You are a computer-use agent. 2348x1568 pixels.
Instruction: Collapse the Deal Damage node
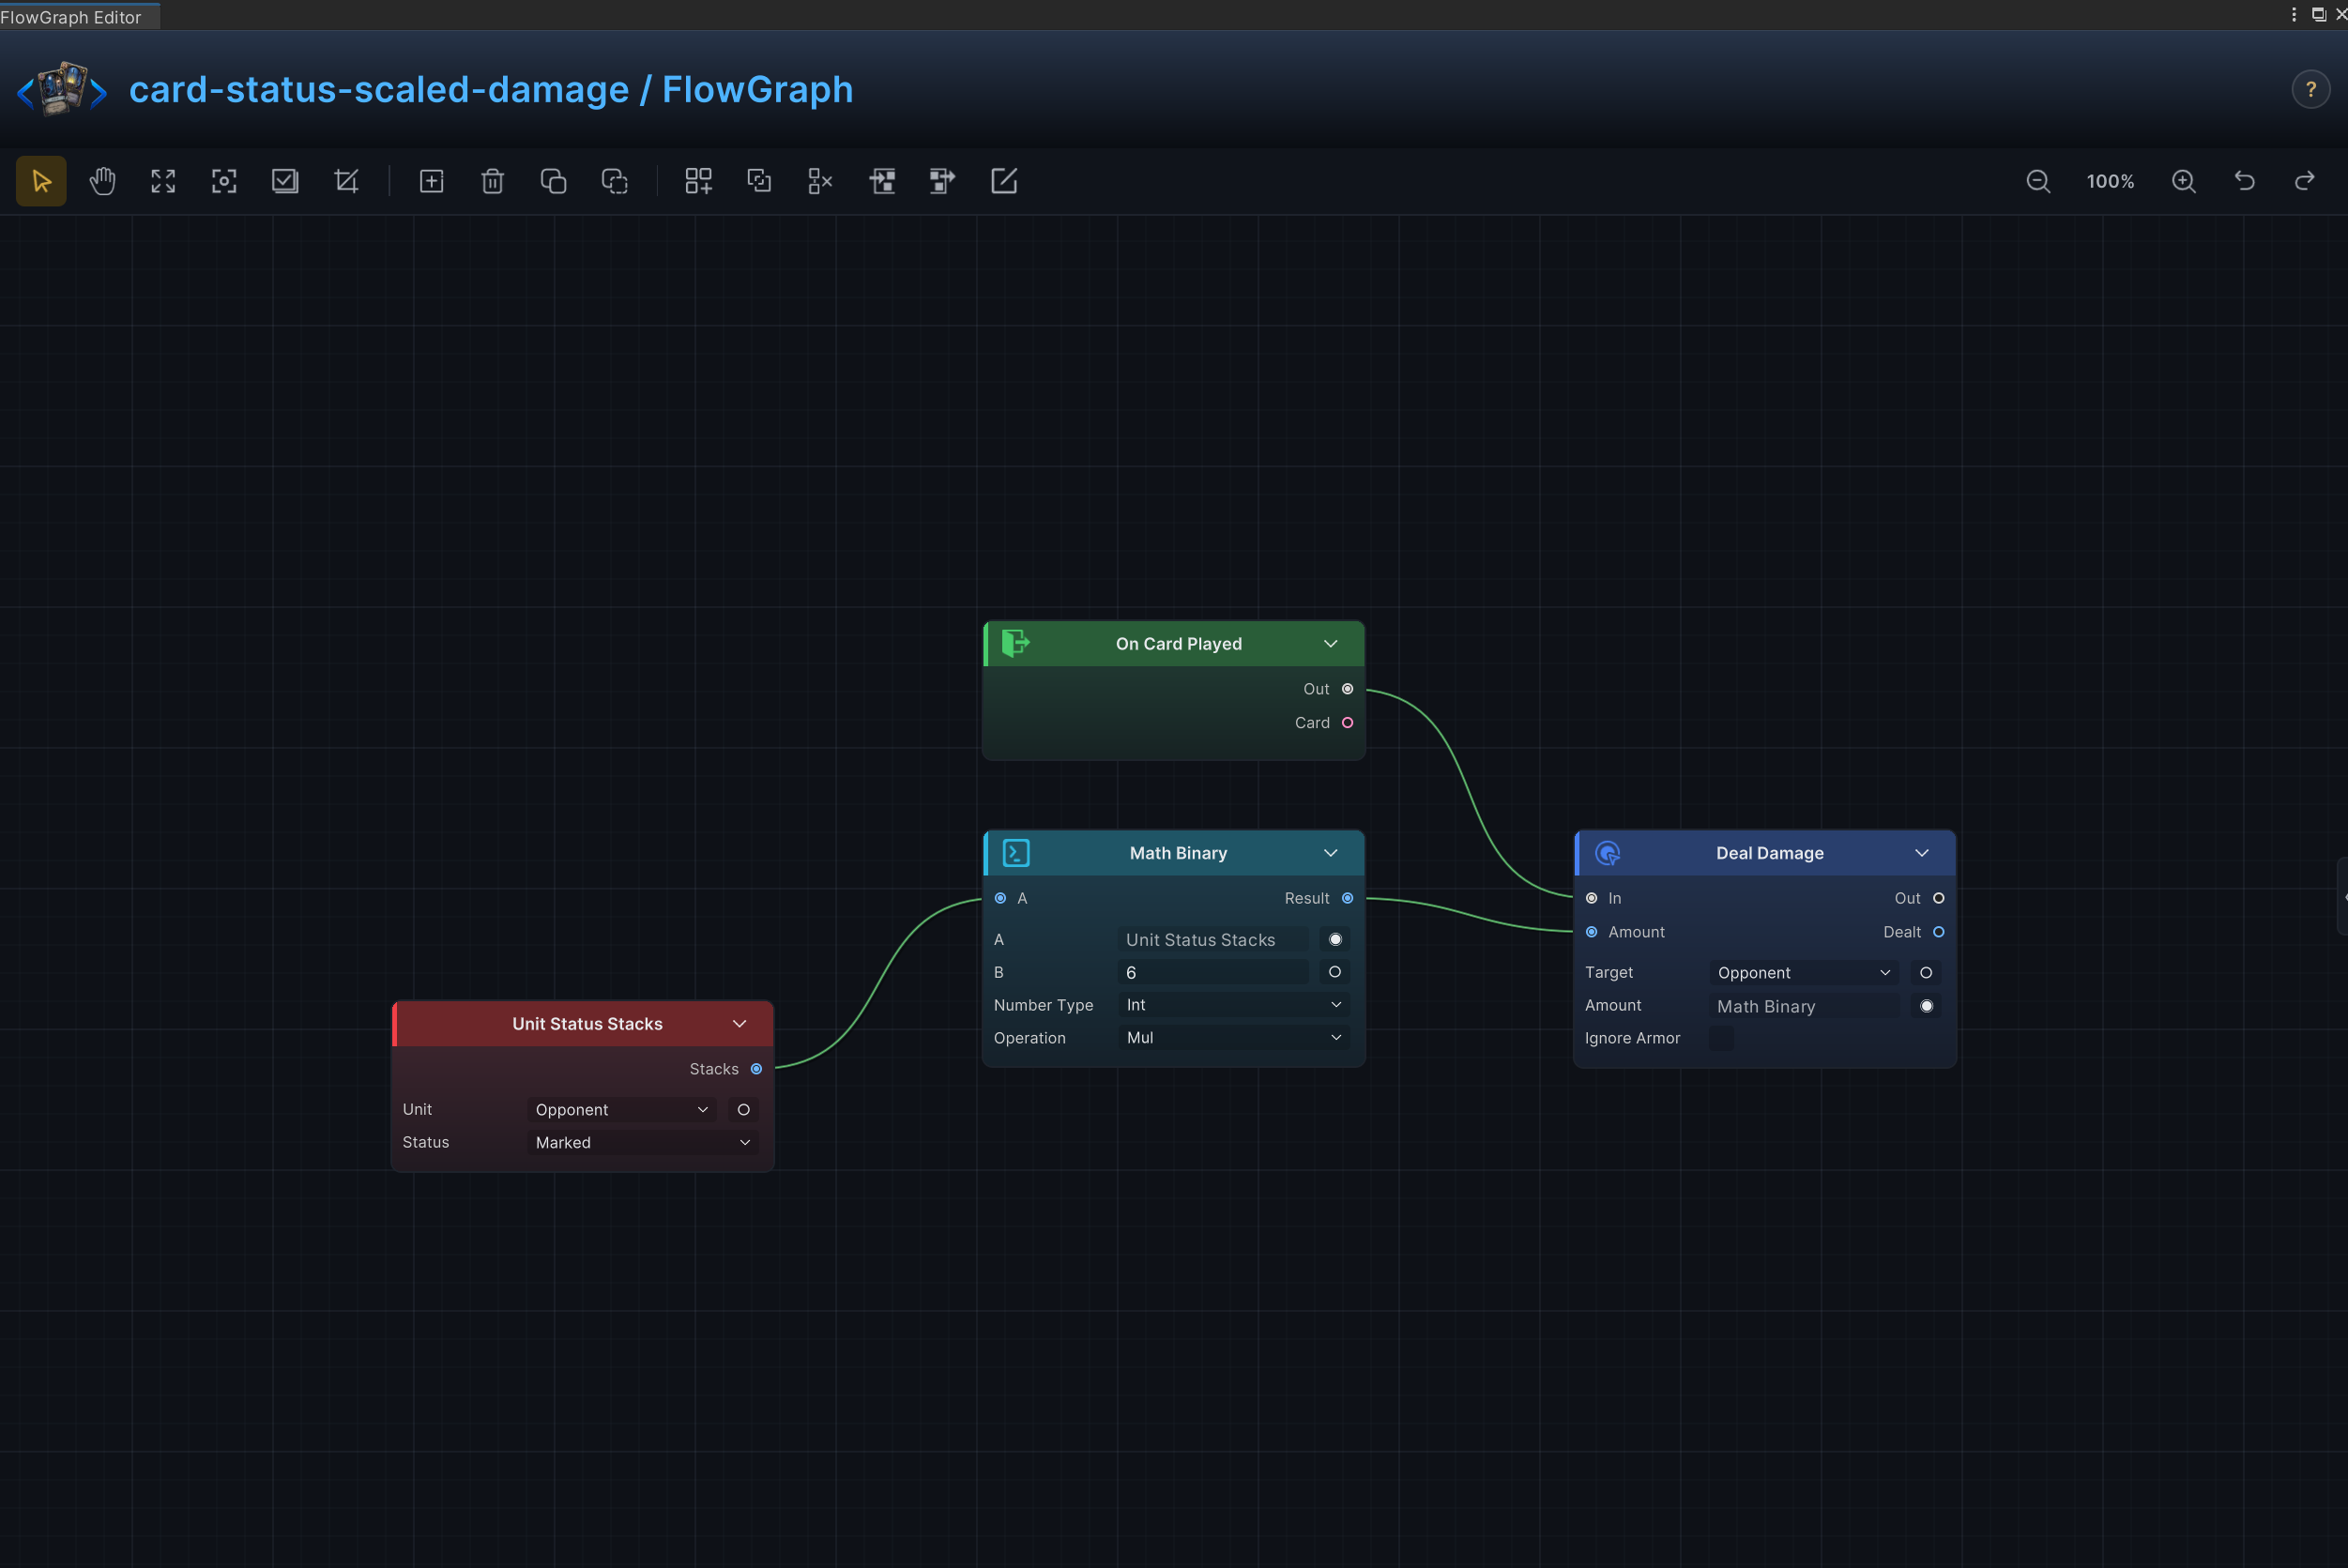[x=1922, y=853]
